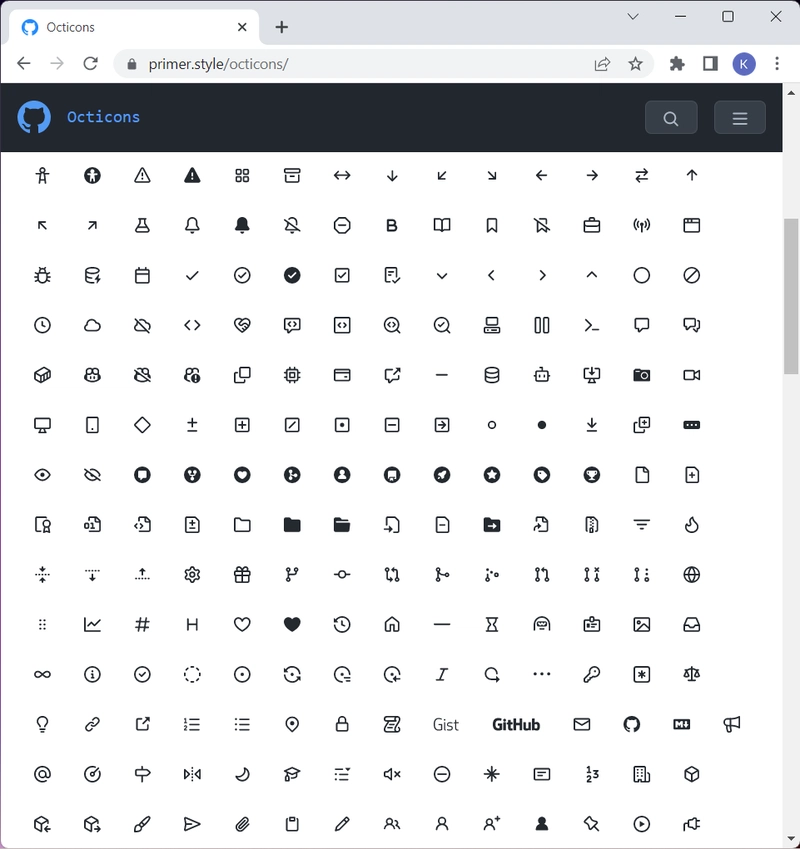Choose the CPU chip icon
The image size is (800, 849).
click(x=292, y=375)
